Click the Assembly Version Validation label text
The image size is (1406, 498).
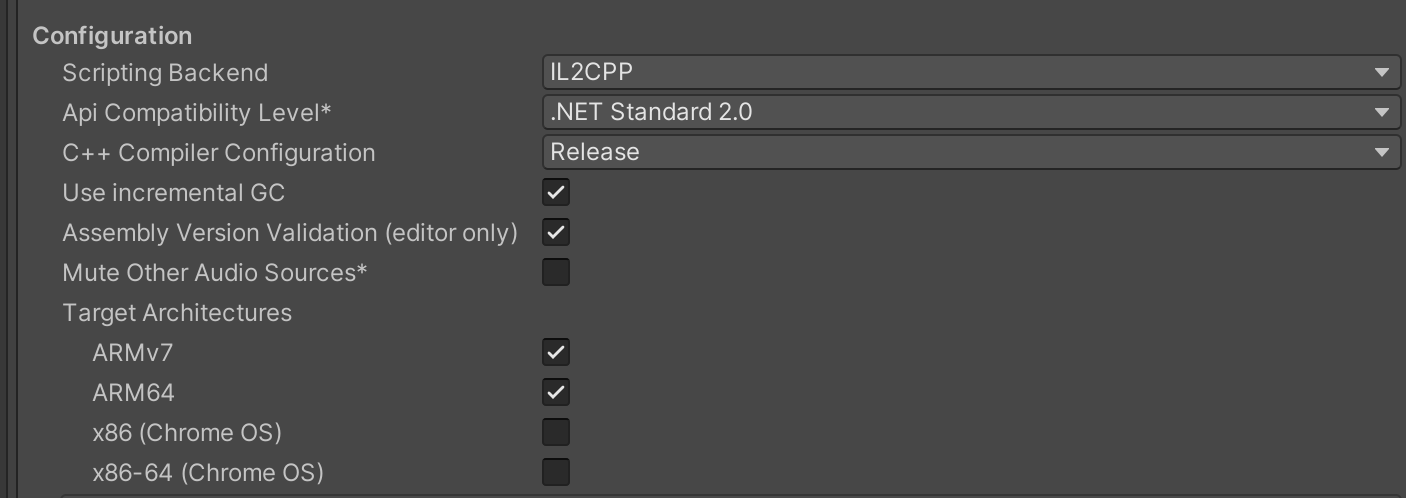pyautogui.click(x=290, y=233)
